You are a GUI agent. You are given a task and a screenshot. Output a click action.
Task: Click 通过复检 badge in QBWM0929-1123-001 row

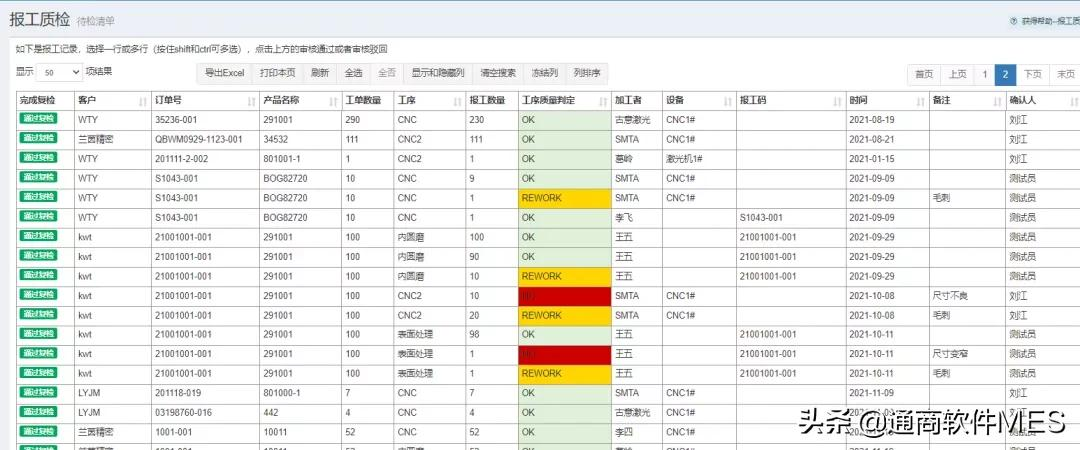pyautogui.click(x=38, y=138)
